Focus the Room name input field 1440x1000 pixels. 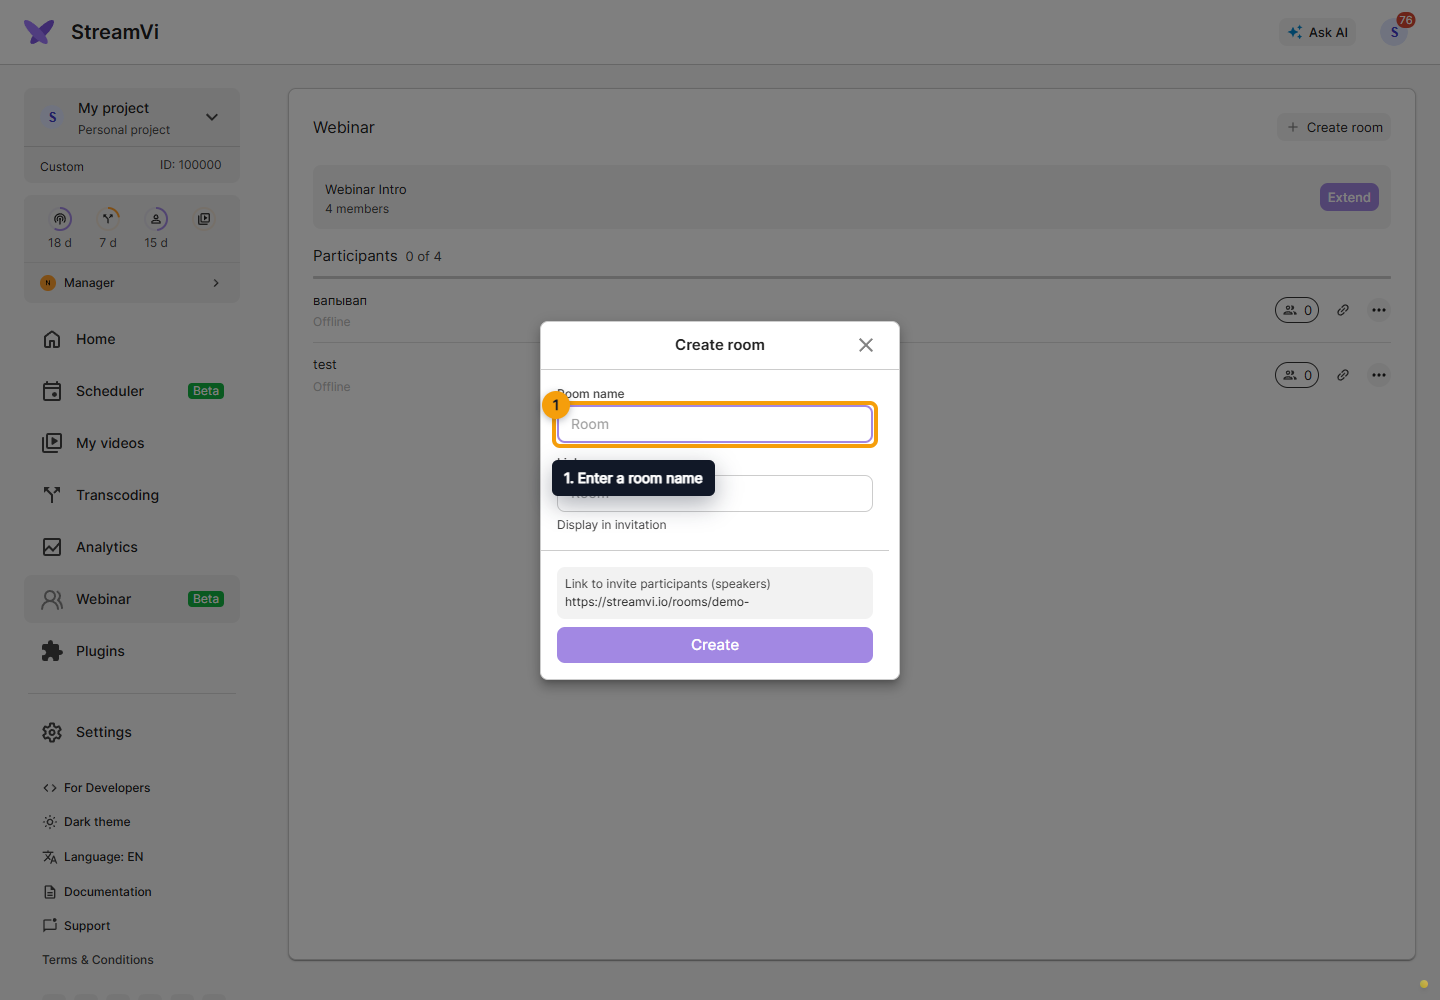pyautogui.click(x=715, y=424)
